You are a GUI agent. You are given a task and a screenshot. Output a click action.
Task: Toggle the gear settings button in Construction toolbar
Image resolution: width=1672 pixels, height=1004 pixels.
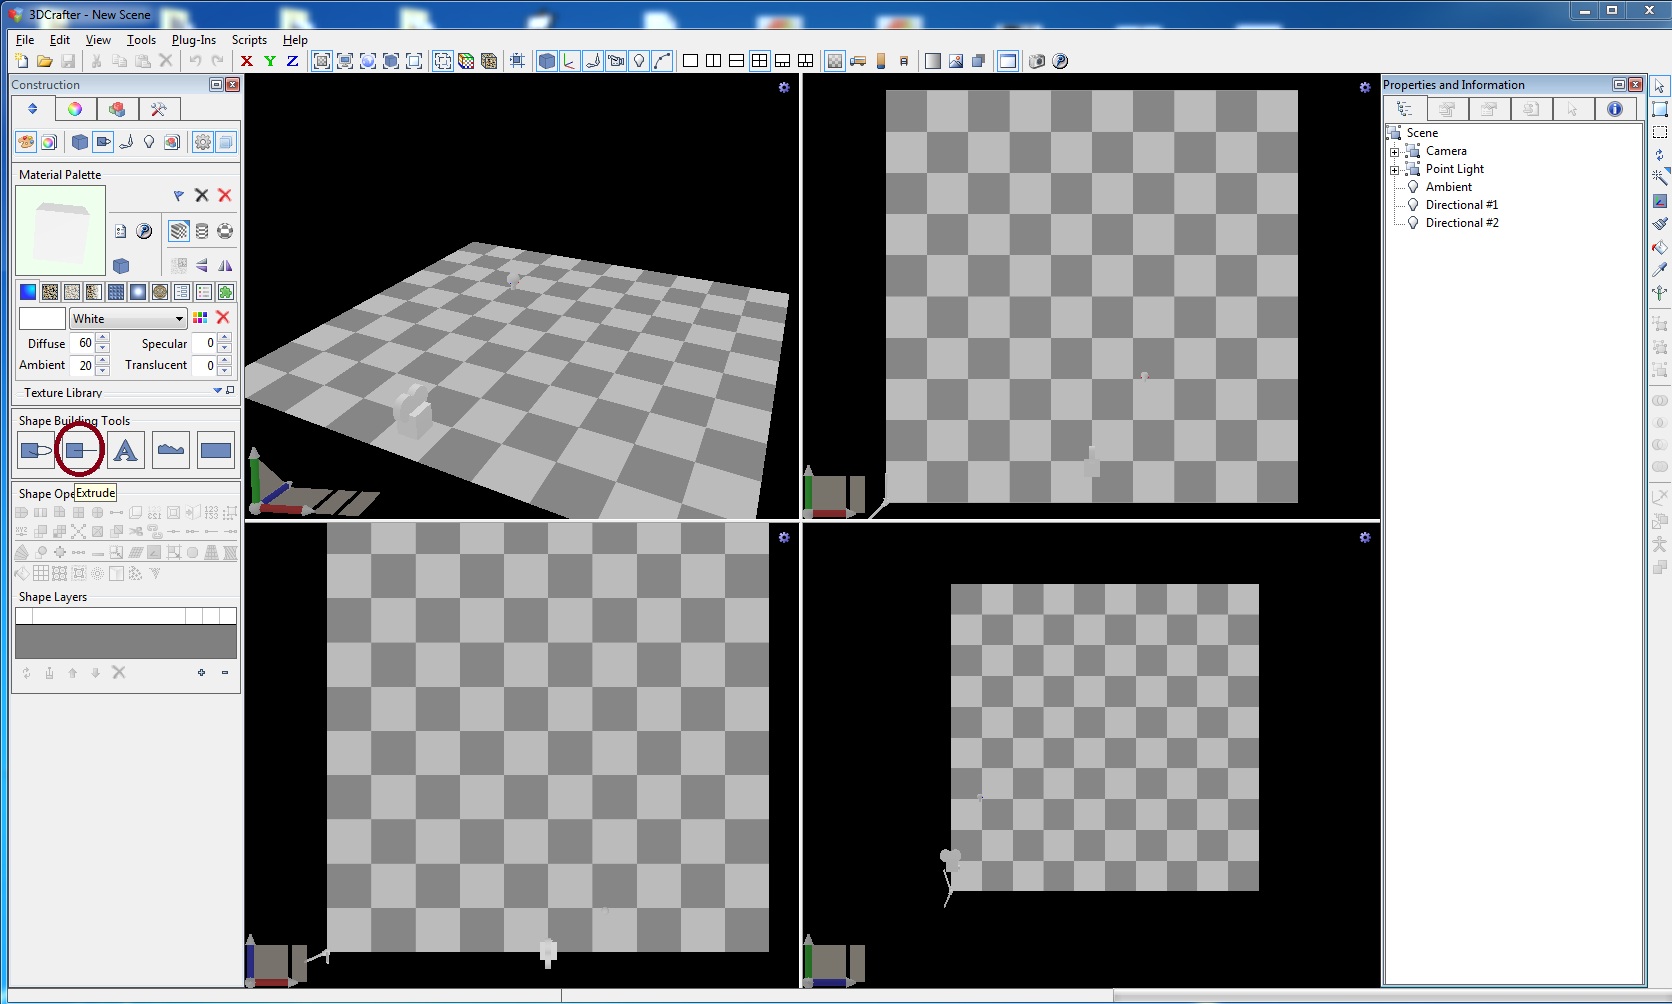[203, 142]
